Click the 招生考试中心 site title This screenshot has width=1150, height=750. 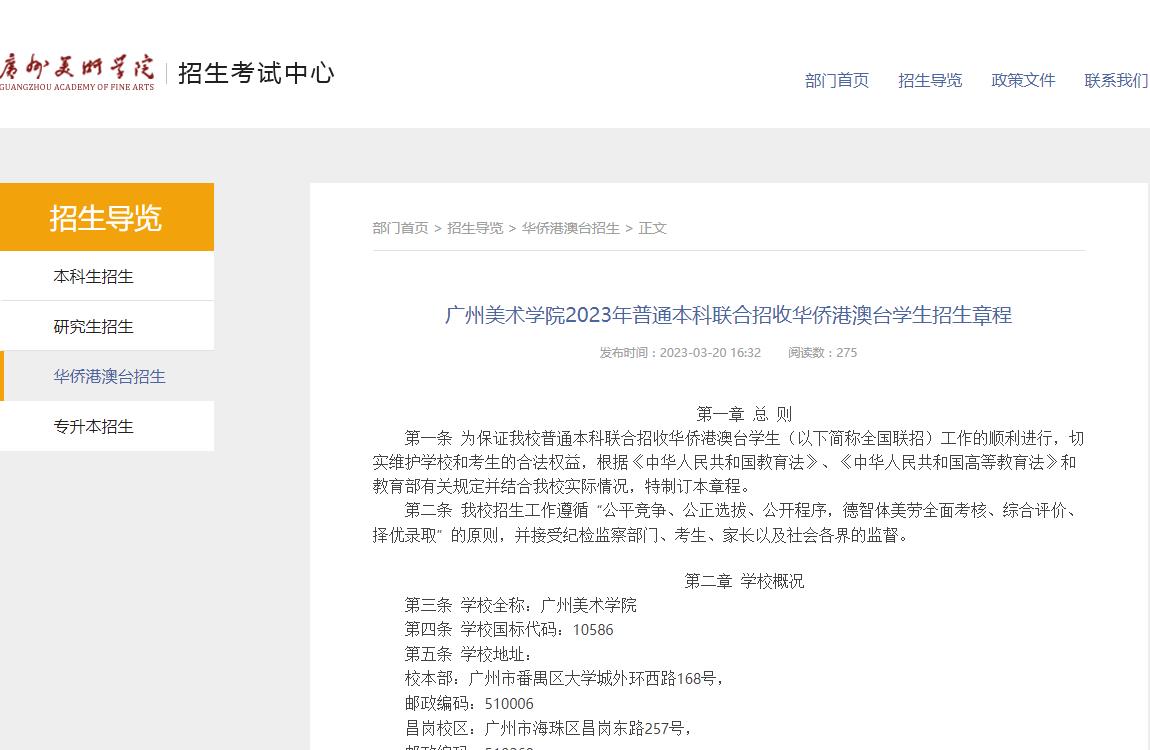pyautogui.click(x=256, y=73)
